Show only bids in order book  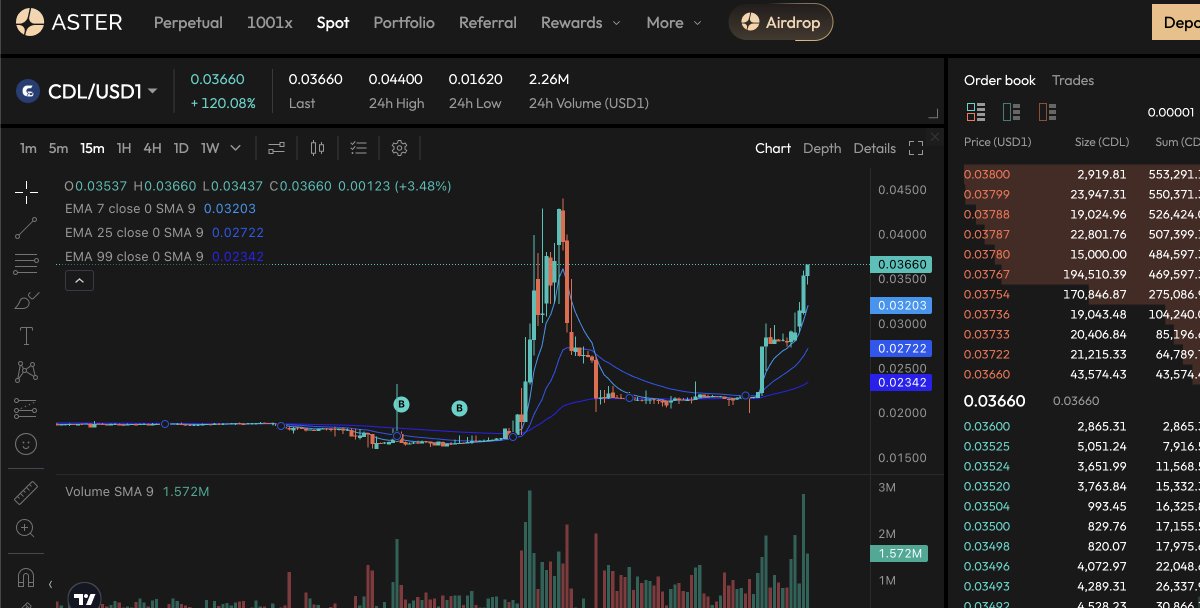[1012, 112]
